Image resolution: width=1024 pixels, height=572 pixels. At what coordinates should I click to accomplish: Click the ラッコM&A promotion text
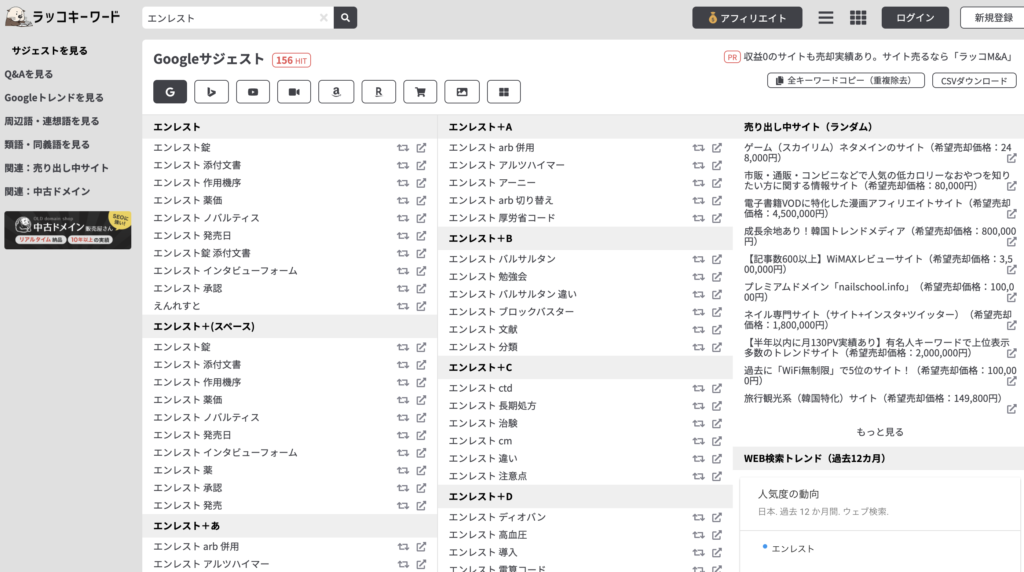coord(877,57)
